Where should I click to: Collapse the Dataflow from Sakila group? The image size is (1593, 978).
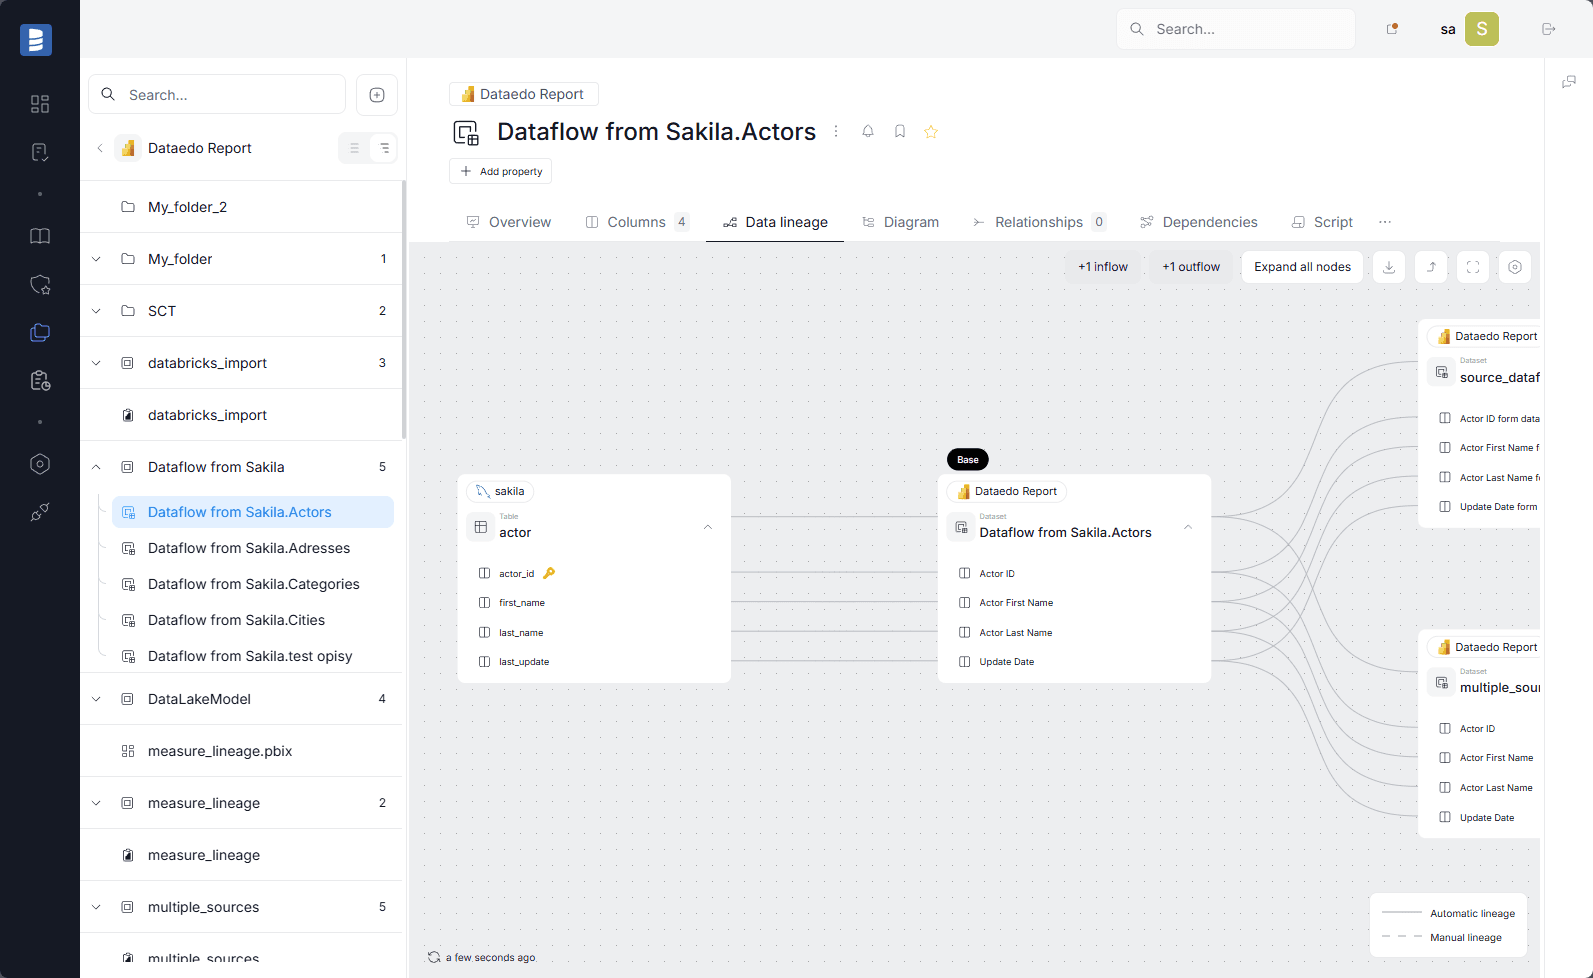(96, 467)
